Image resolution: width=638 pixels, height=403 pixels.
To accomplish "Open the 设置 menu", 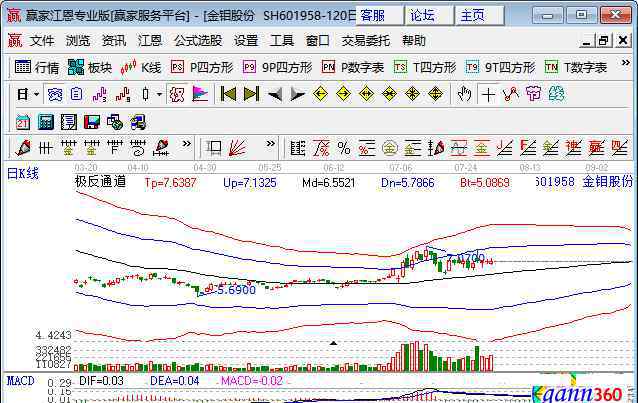I will coord(246,41).
